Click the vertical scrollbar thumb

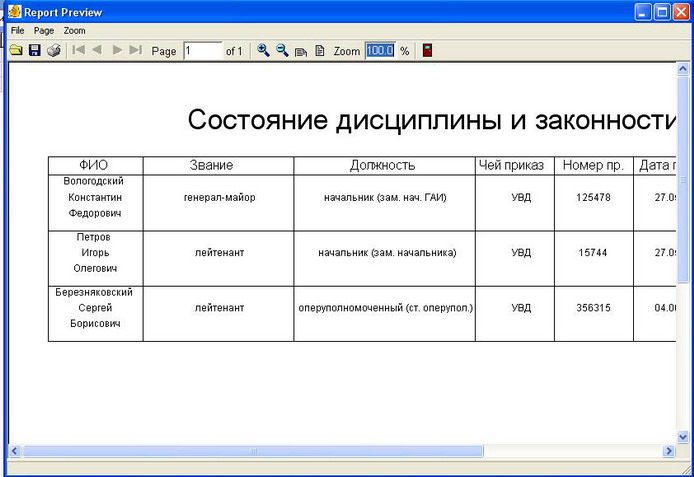(x=682, y=179)
